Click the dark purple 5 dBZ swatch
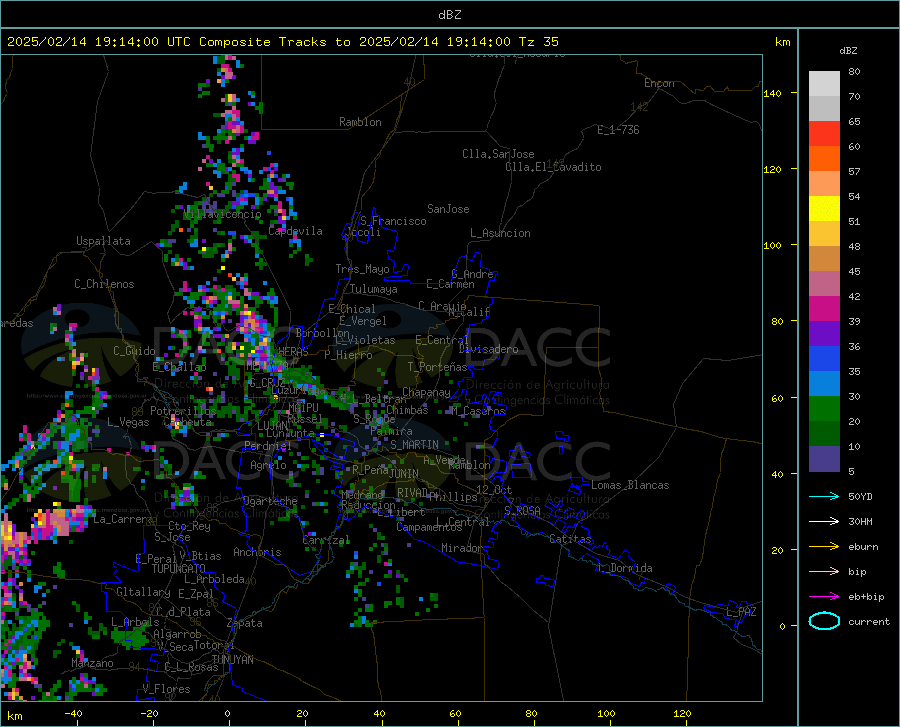This screenshot has width=900, height=727. click(x=824, y=459)
